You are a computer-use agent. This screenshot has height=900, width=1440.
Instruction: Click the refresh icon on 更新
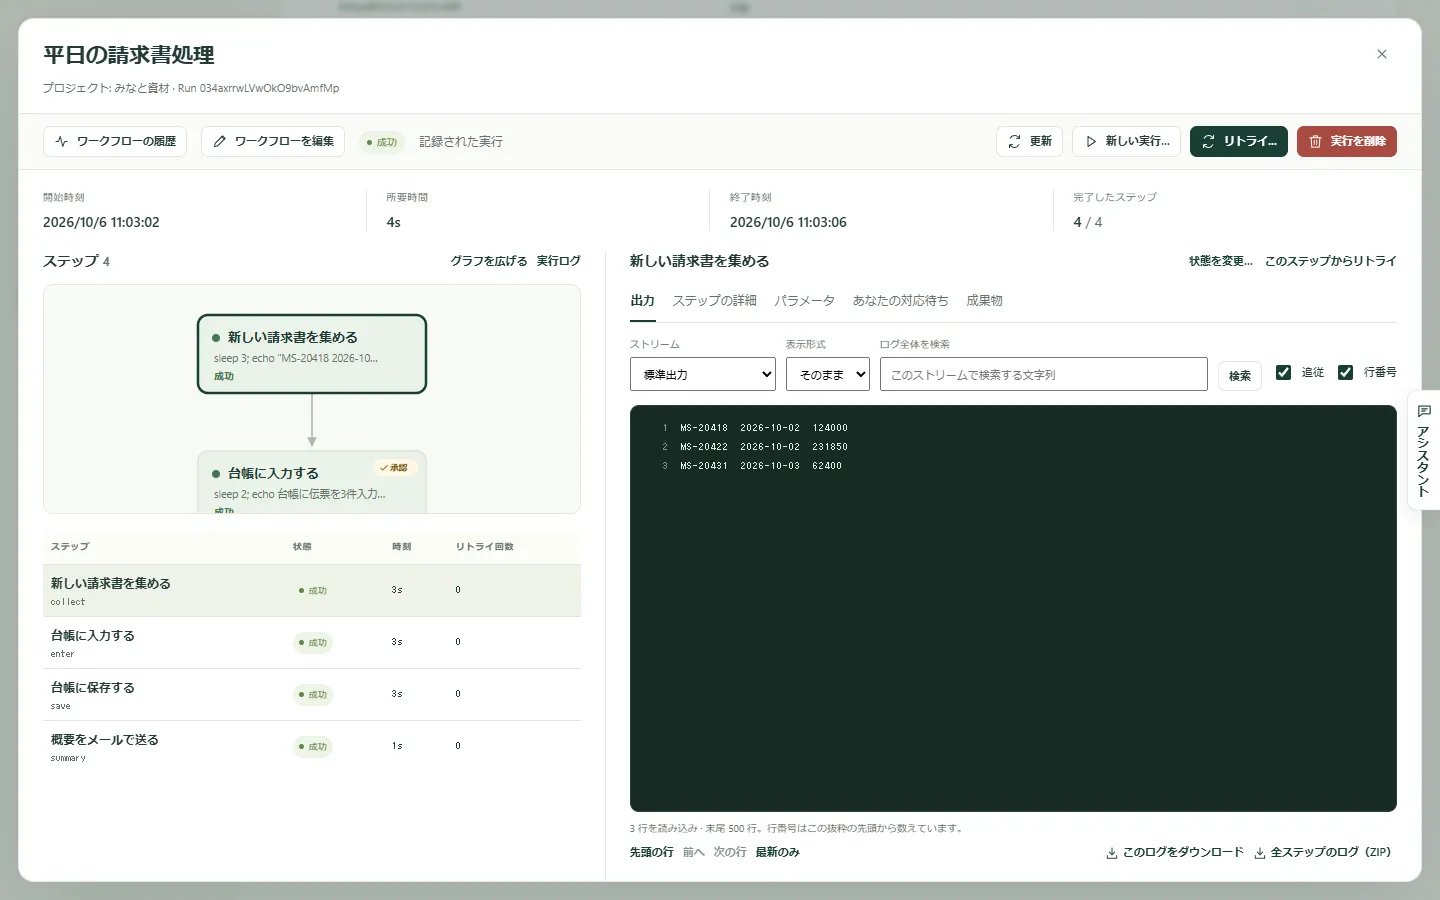coord(1014,142)
